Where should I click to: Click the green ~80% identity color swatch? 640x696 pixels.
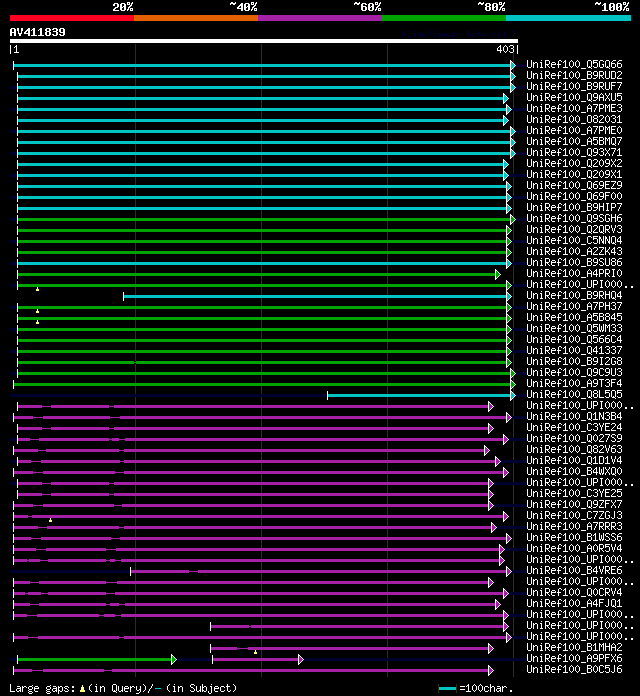(444, 18)
